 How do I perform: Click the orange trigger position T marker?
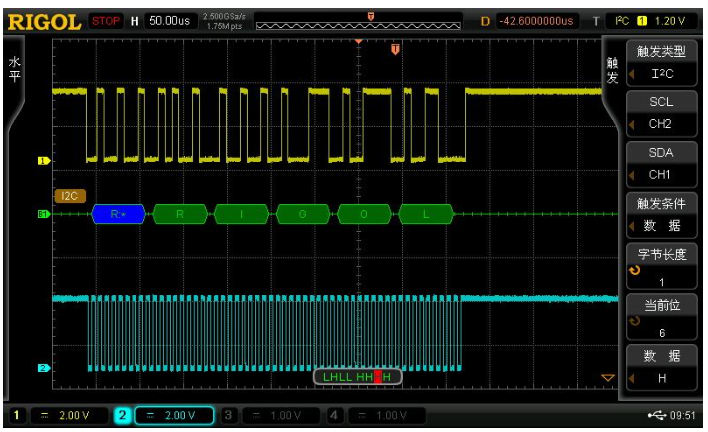point(395,49)
